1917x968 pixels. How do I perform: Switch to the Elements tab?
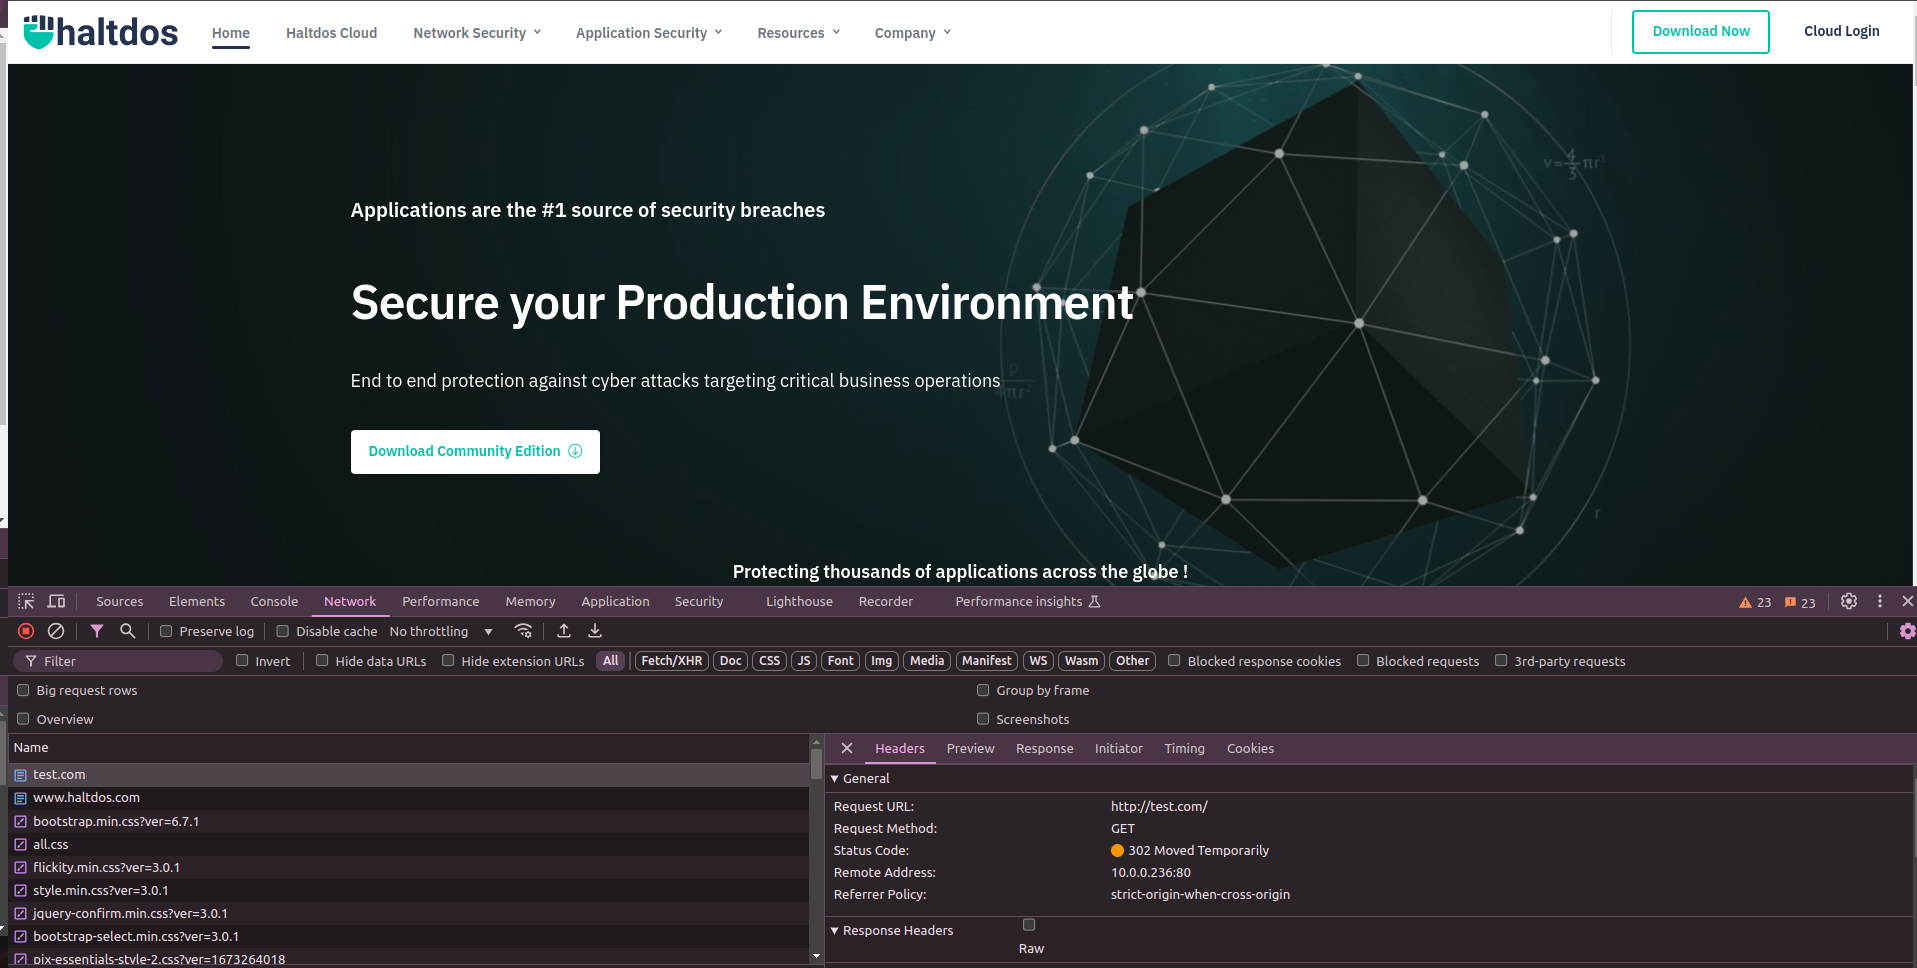(x=197, y=601)
